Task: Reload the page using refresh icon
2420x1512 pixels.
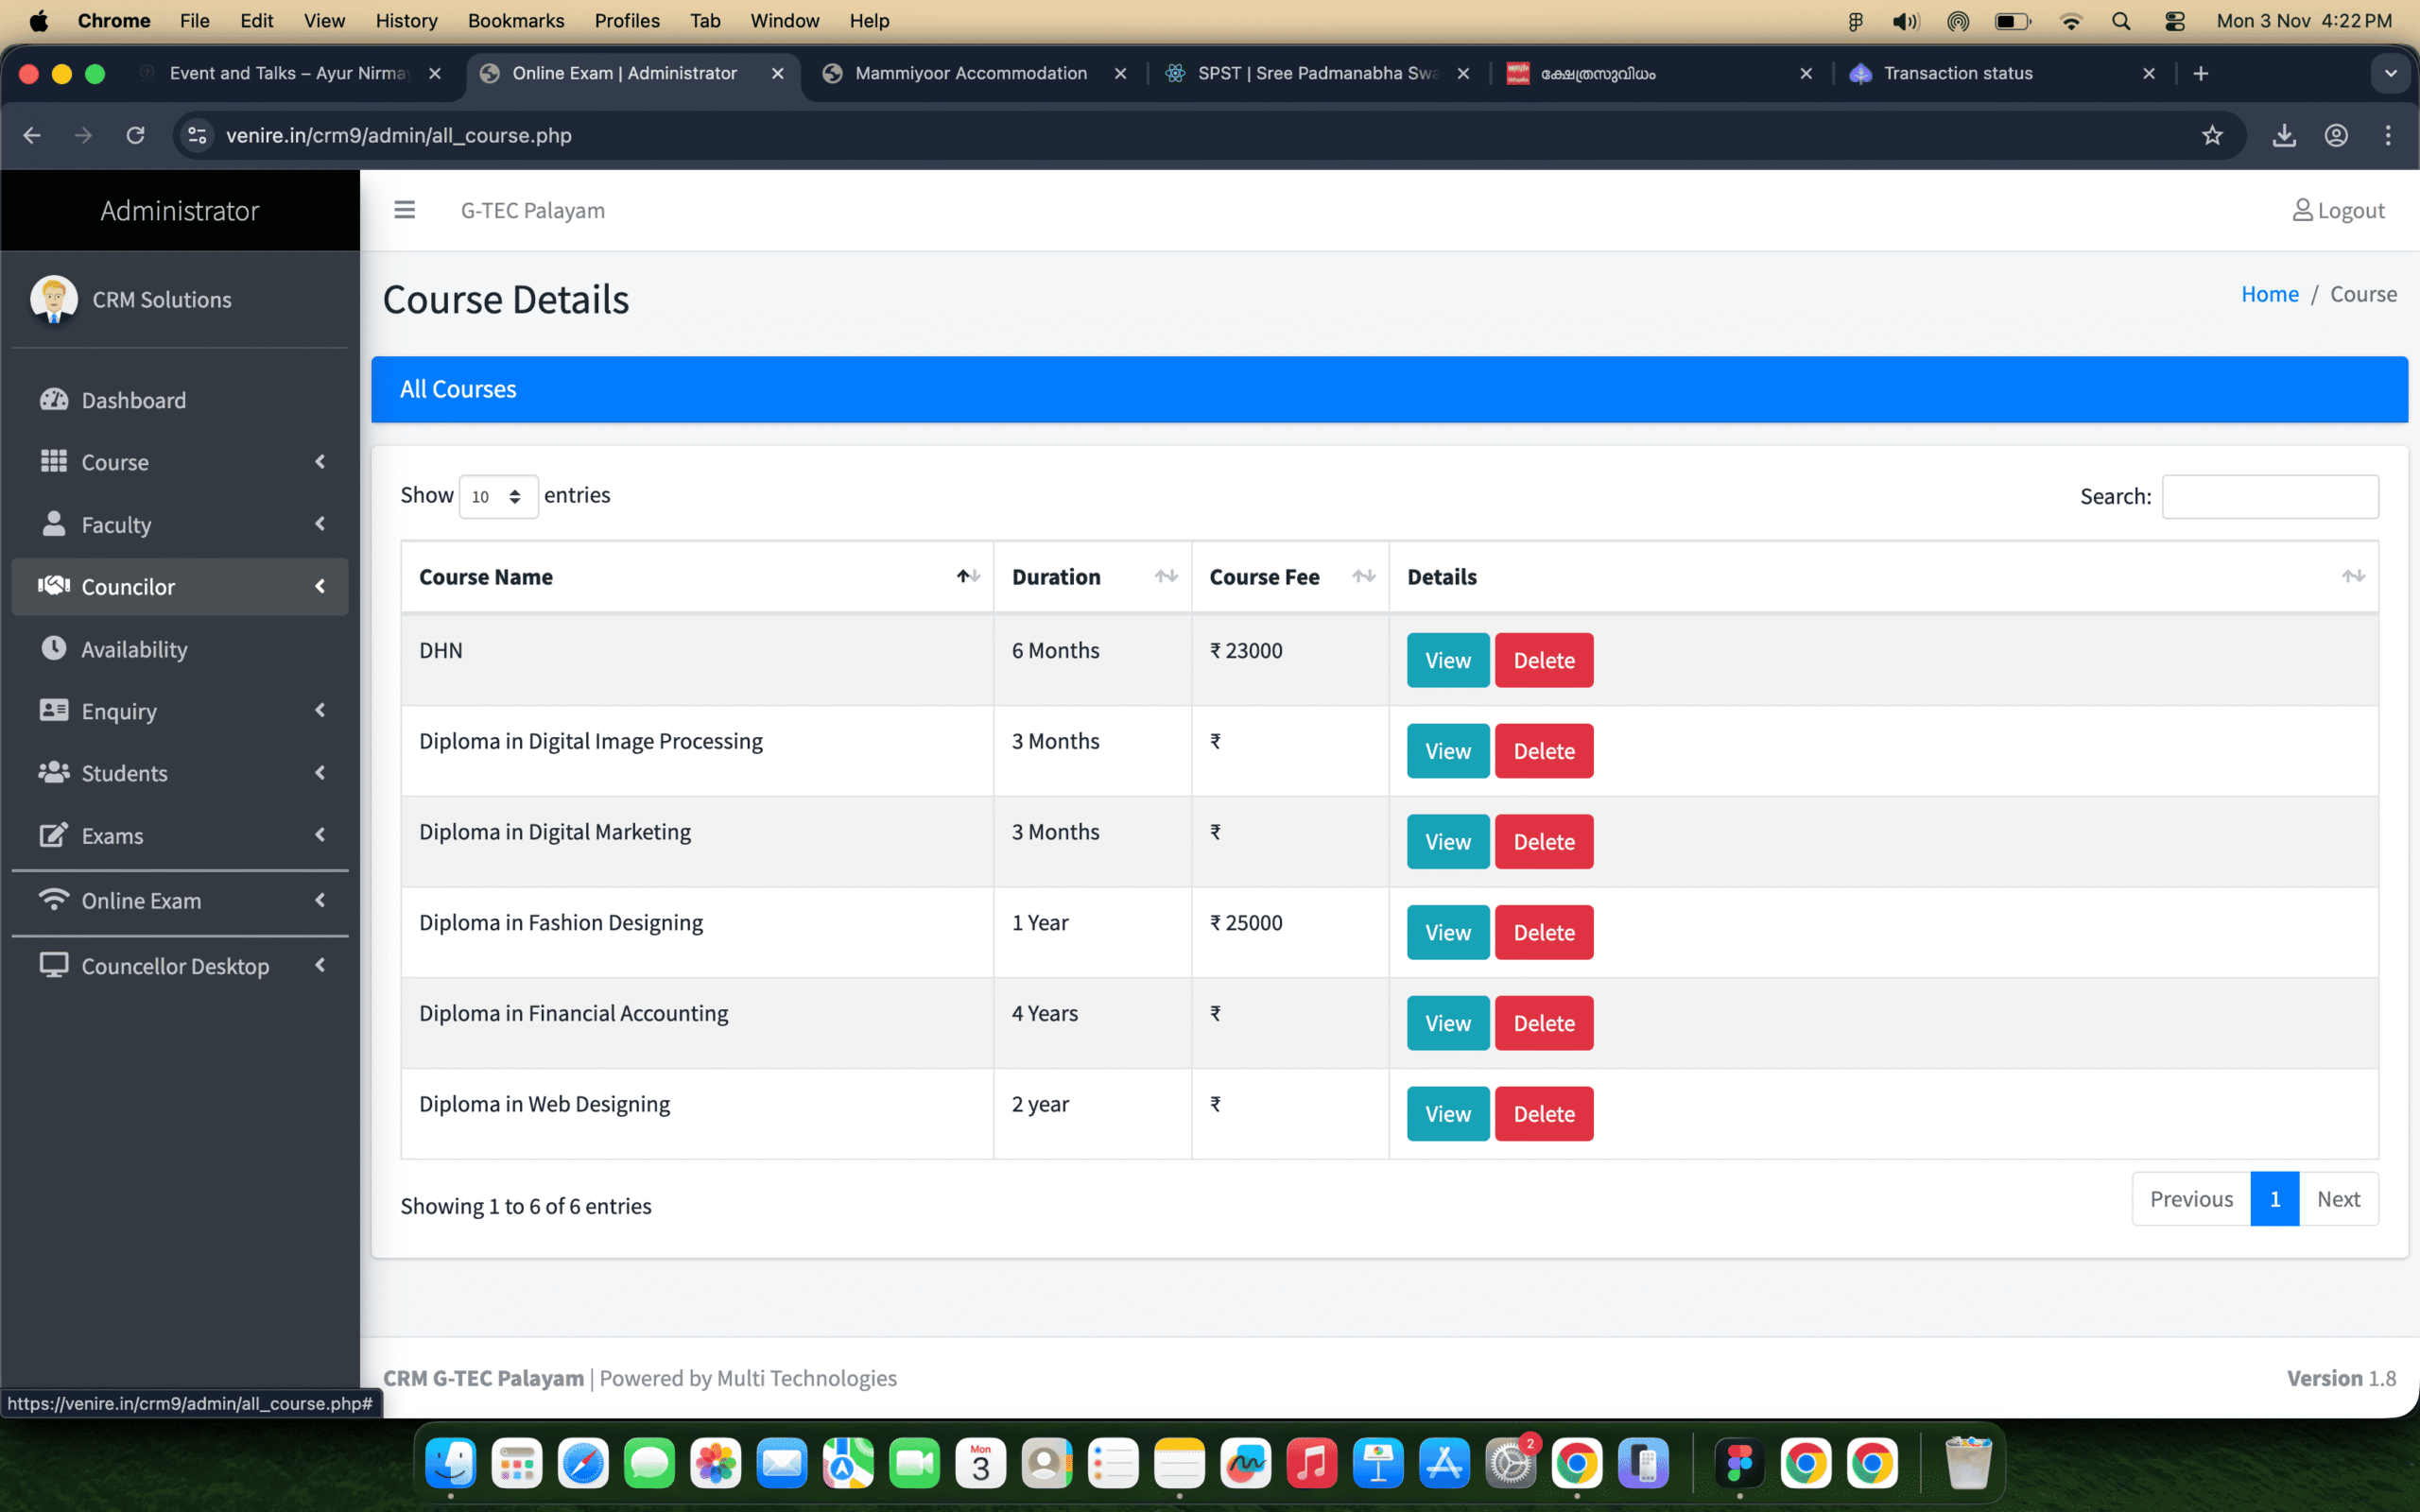Action: pos(135,135)
